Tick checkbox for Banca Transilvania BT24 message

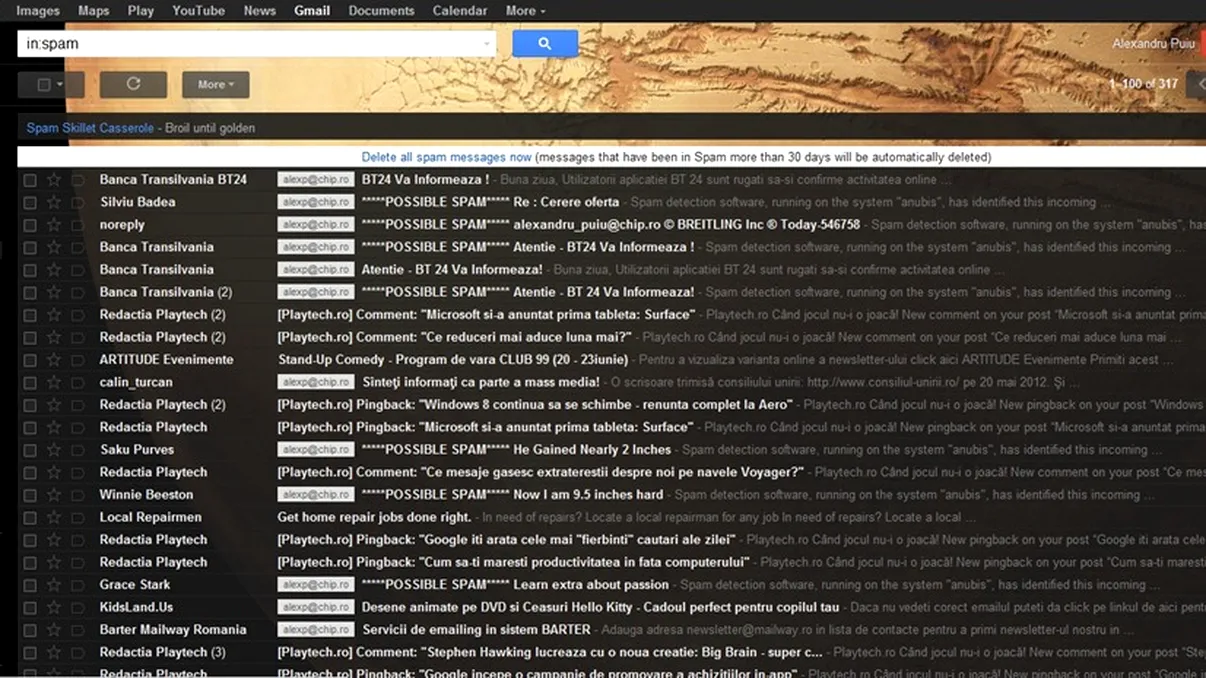click(30, 180)
